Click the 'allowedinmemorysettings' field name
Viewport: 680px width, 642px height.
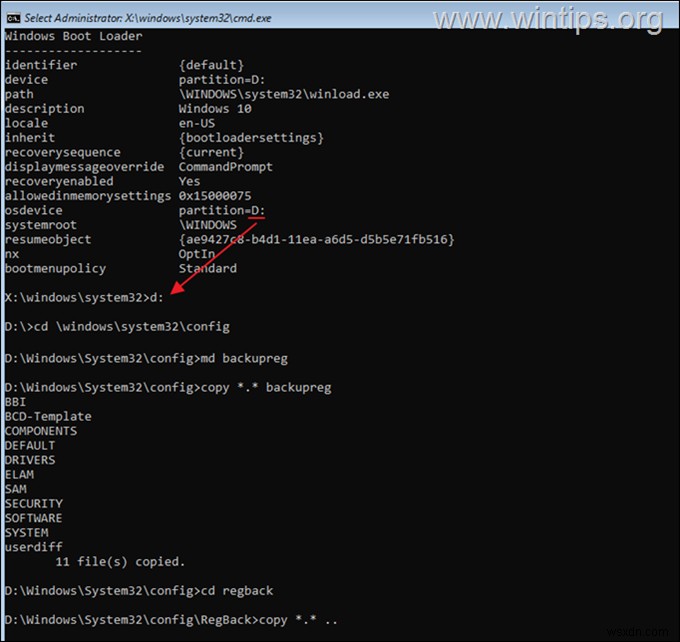pos(88,196)
